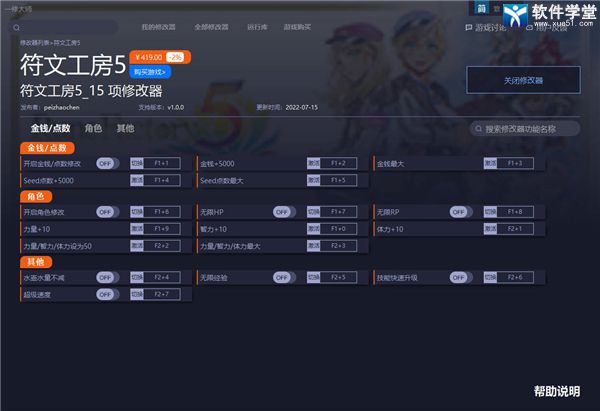Select the 其他 tab

tap(126, 128)
